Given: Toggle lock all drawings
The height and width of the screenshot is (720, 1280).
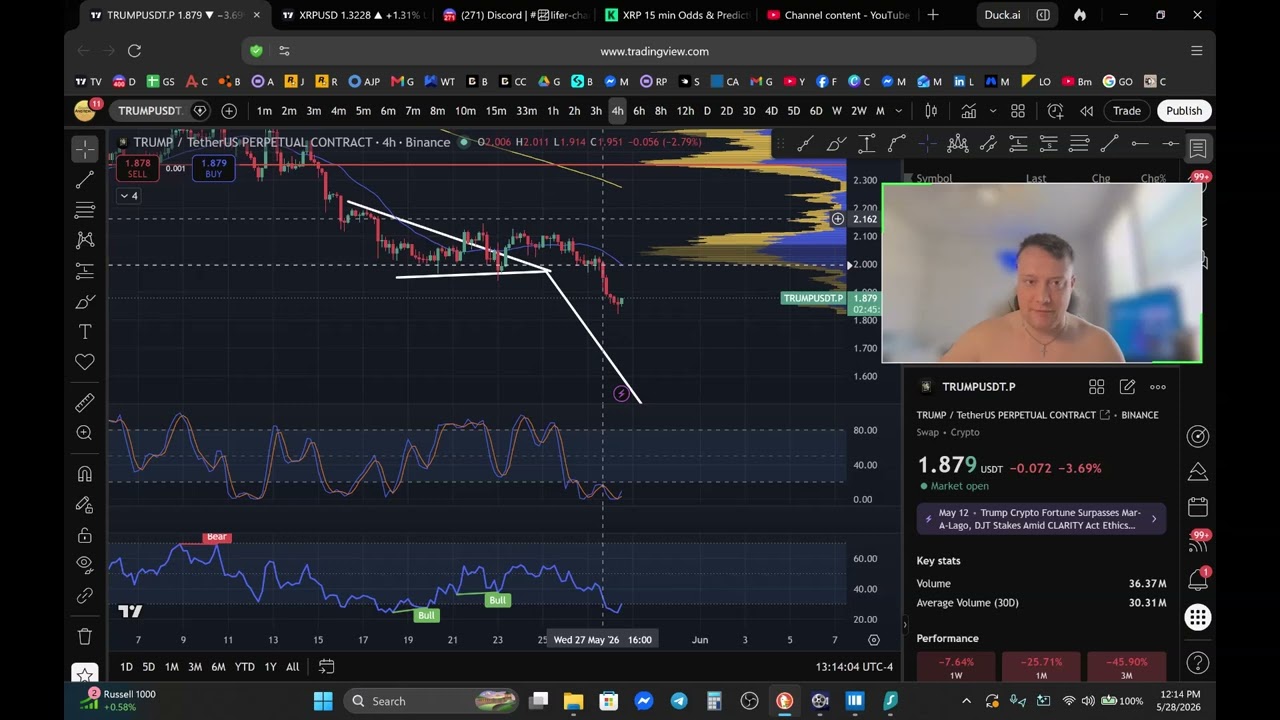Looking at the screenshot, I should click(x=85, y=535).
